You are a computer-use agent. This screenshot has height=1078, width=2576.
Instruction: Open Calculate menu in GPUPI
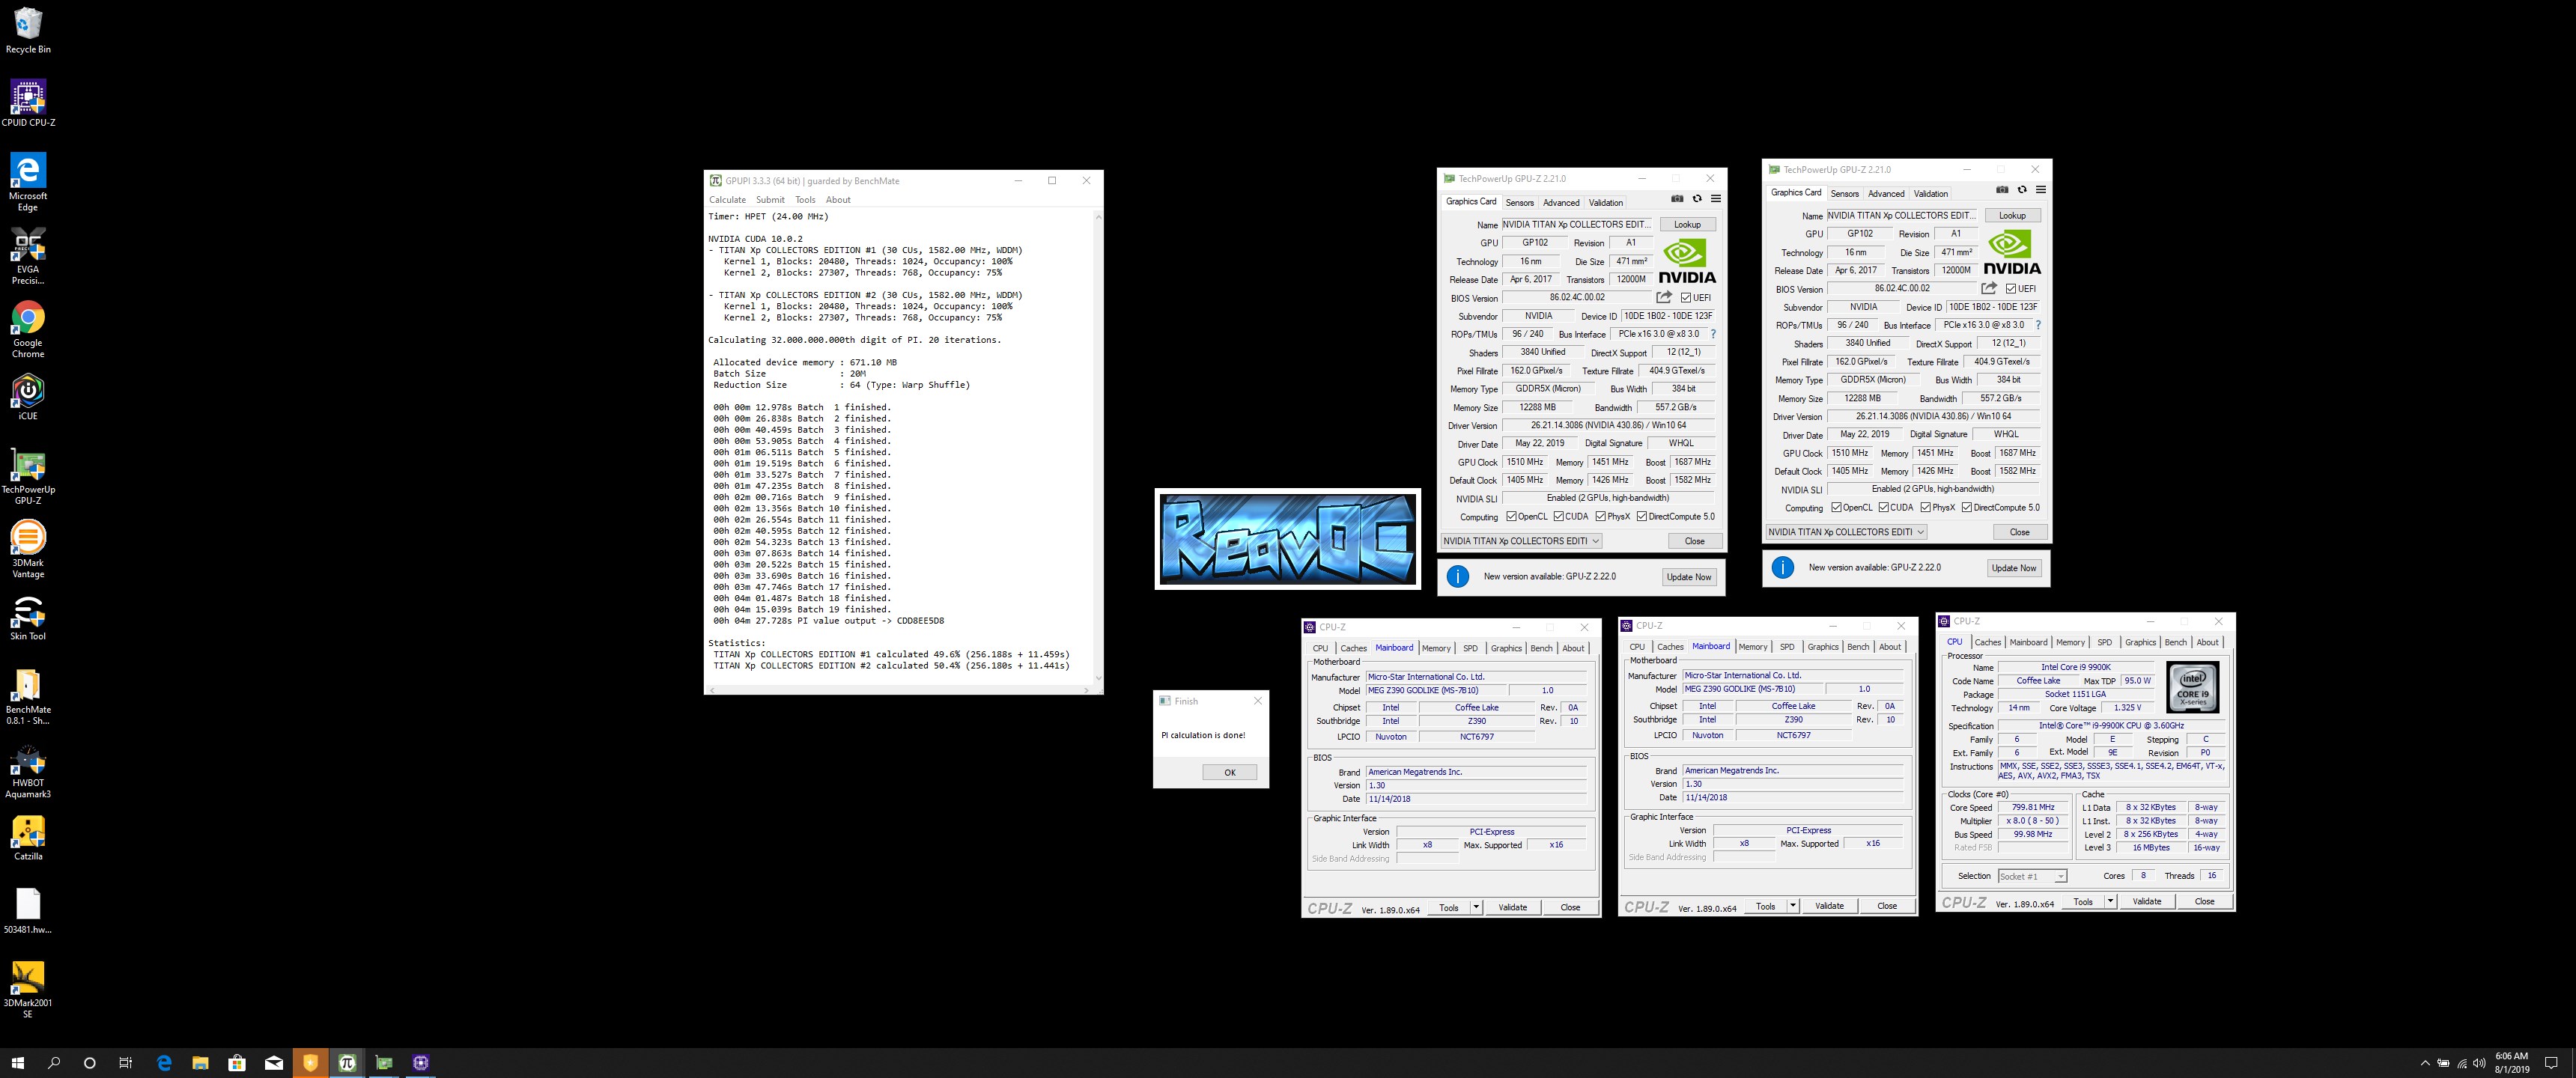[727, 200]
